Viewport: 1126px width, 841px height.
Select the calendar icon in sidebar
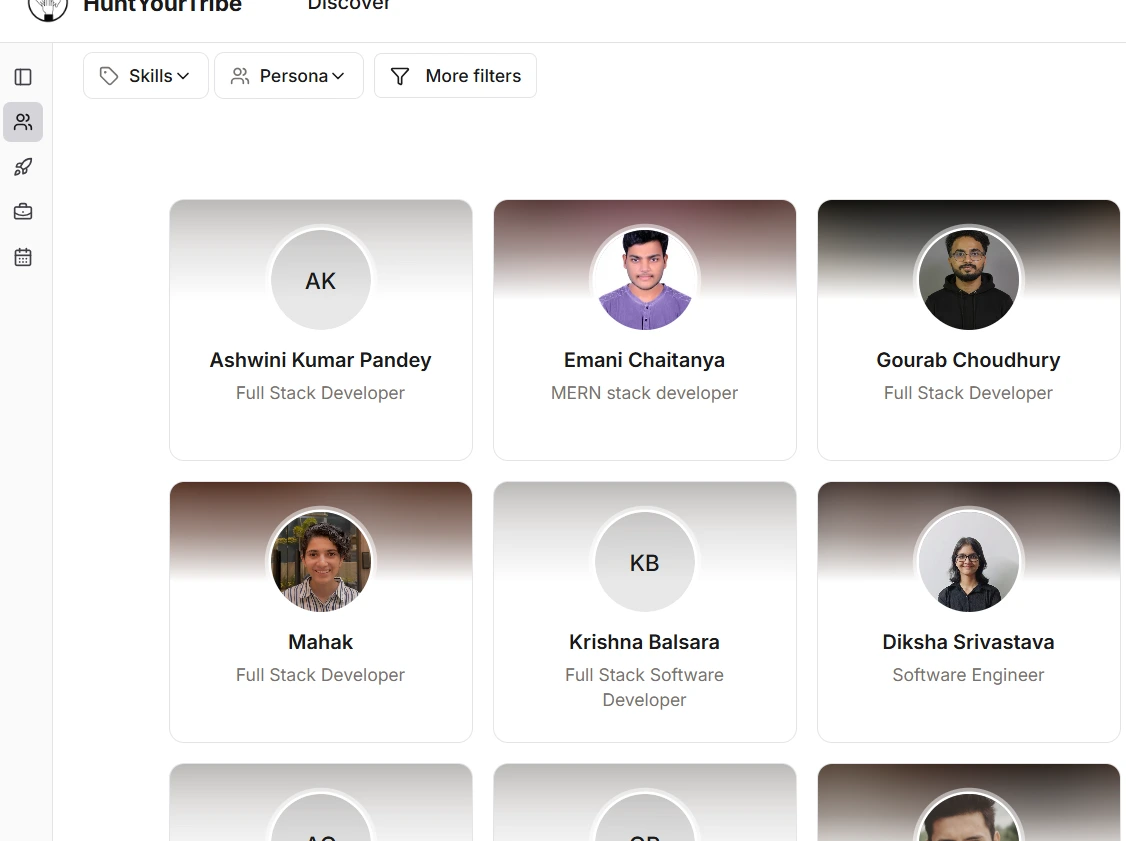[23, 257]
